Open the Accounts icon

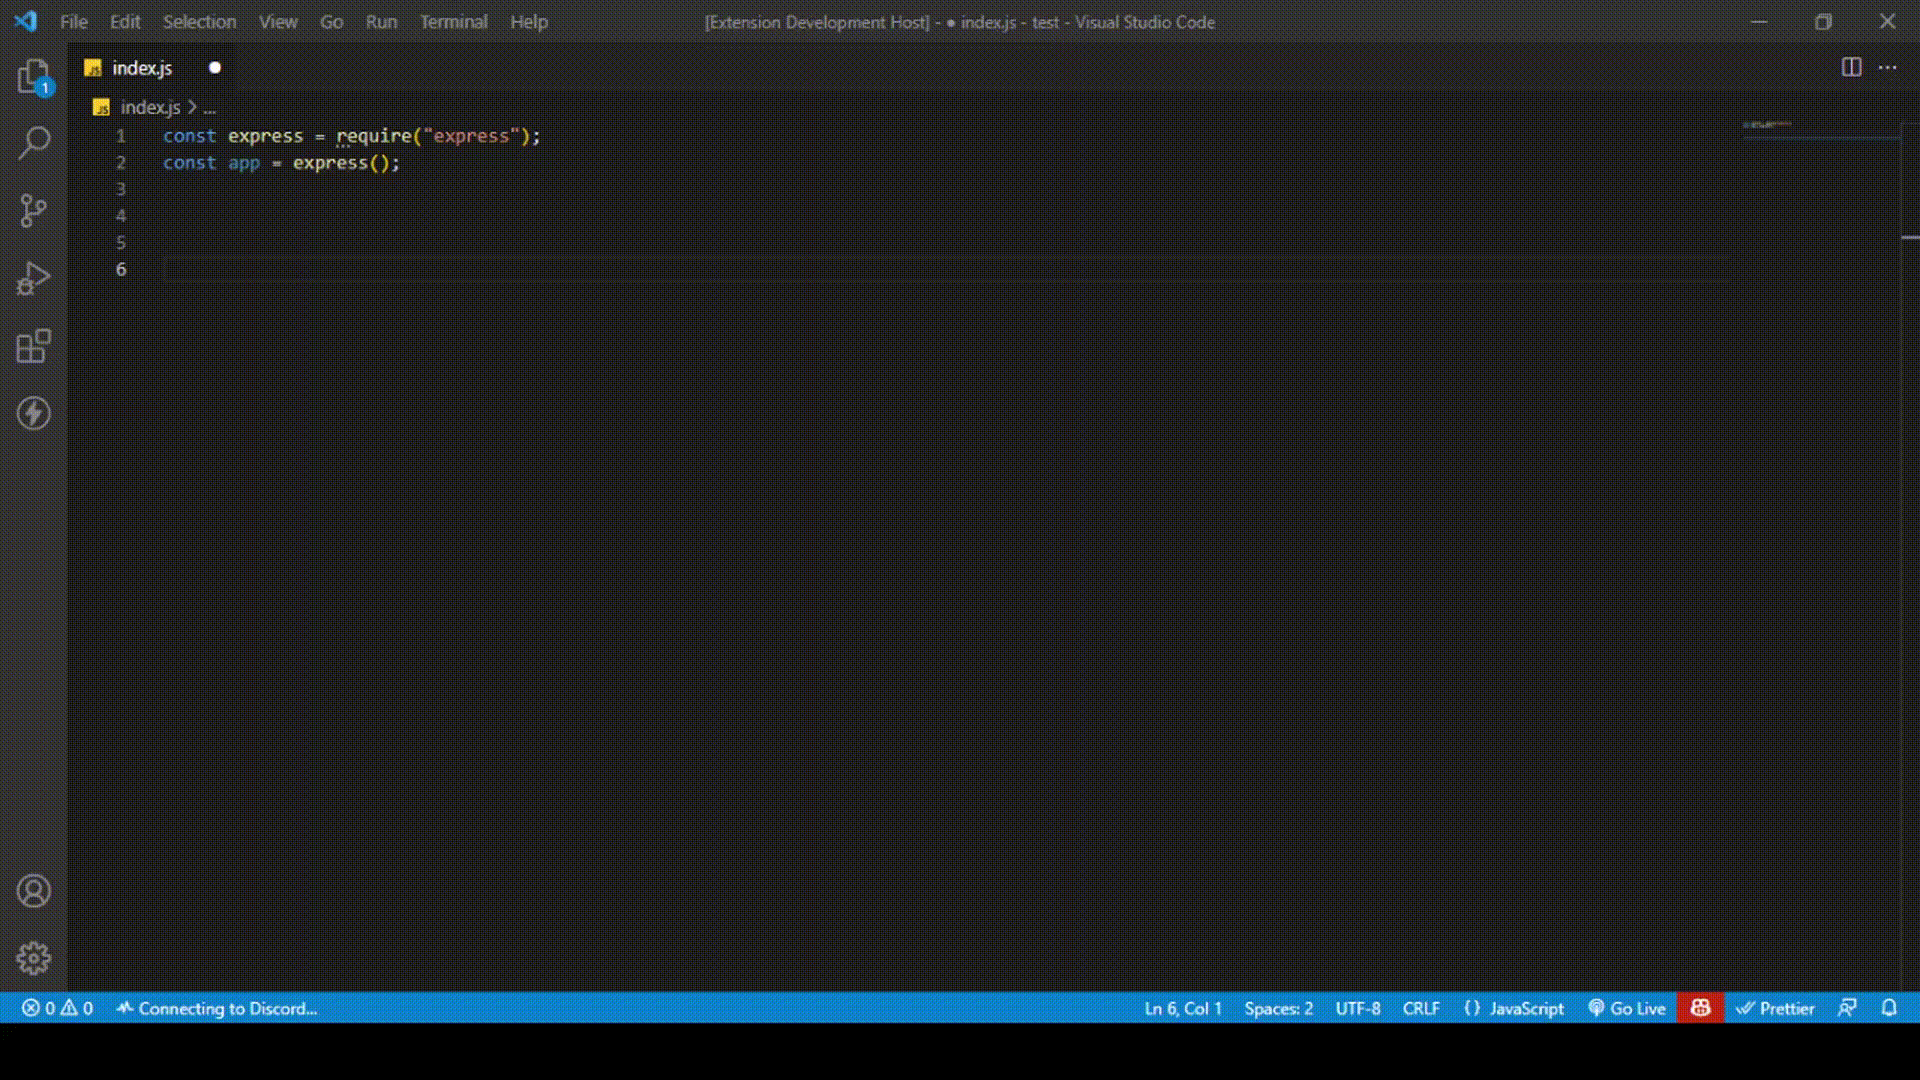[33, 891]
